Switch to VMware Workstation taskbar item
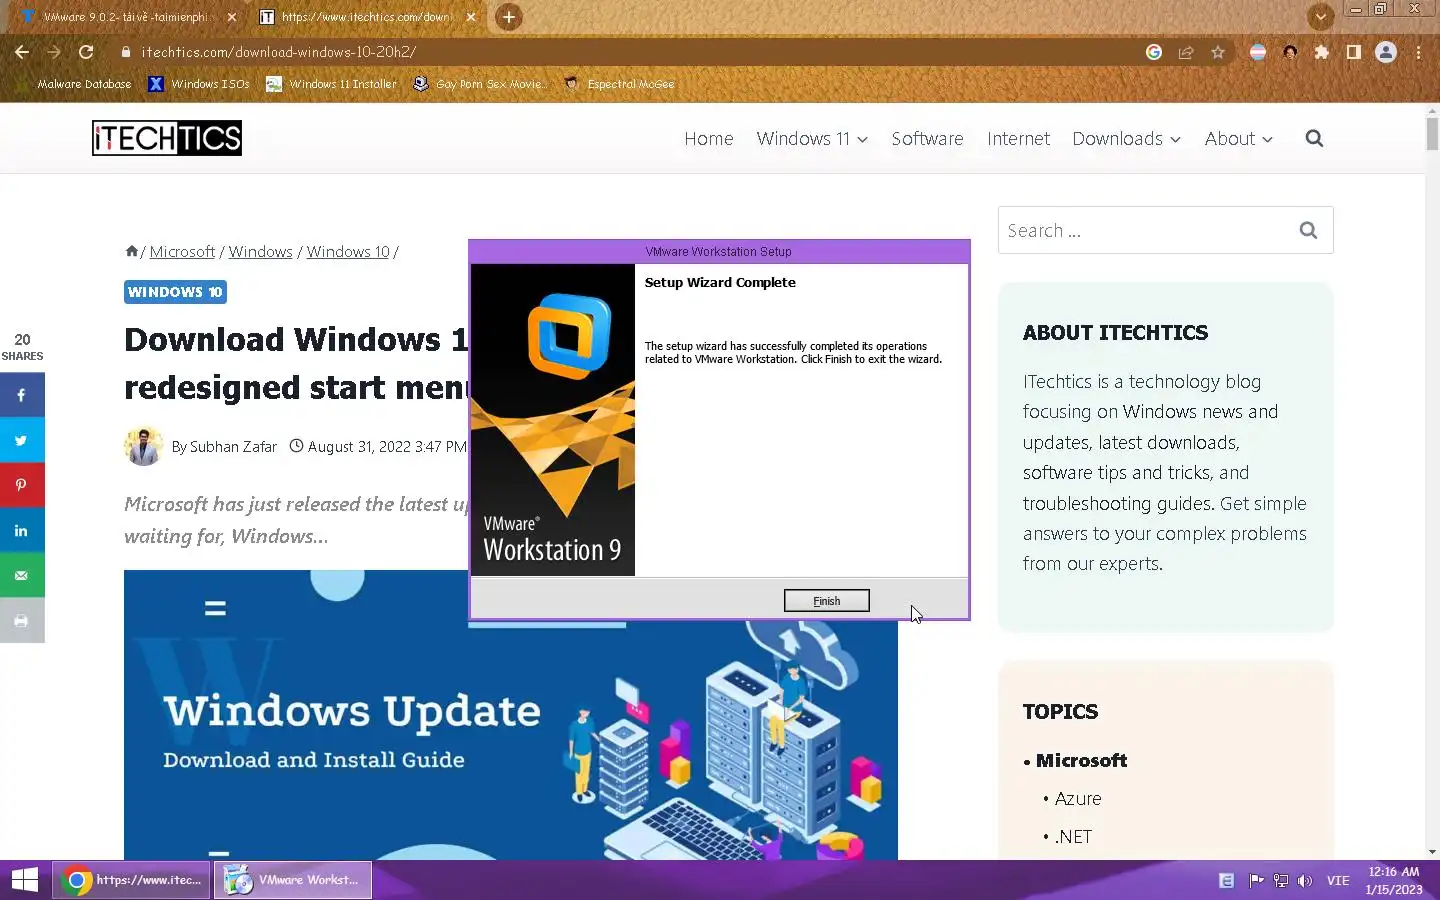This screenshot has width=1440, height=900. 292,880
